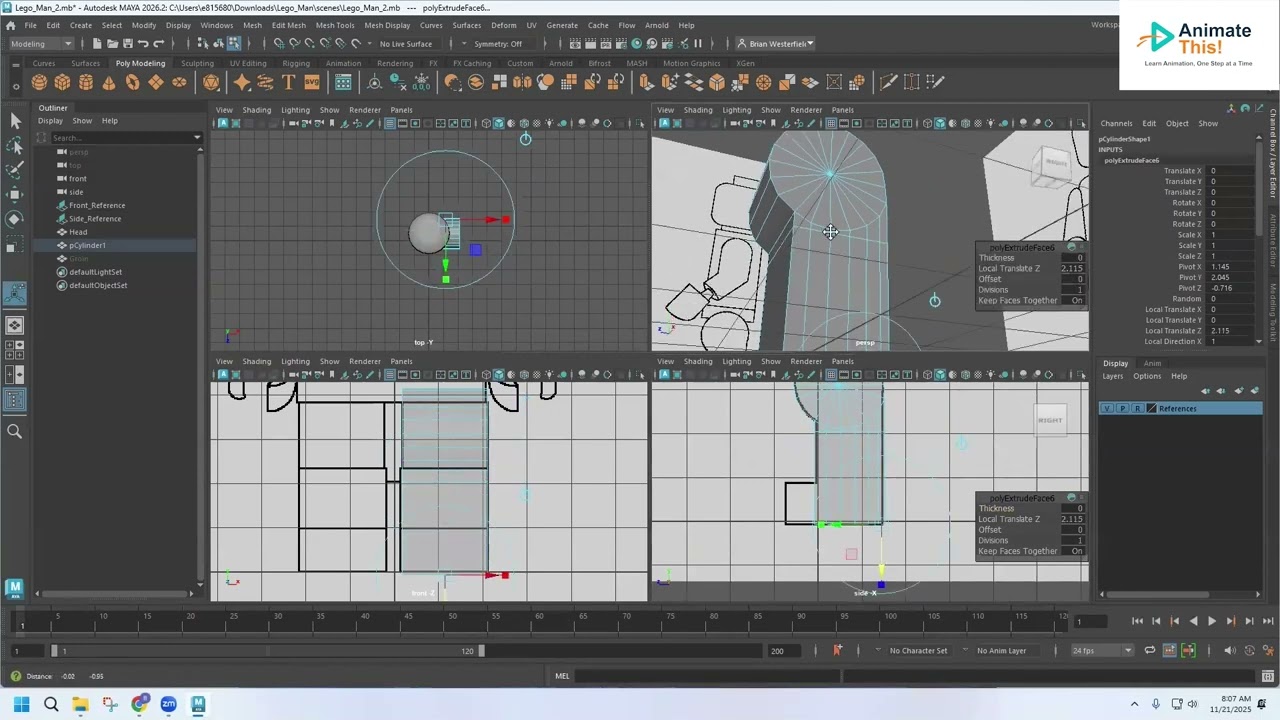This screenshot has width=1280, height=720.
Task: Select the Multi-Cut knife tool on the shelf
Action: click(x=886, y=82)
